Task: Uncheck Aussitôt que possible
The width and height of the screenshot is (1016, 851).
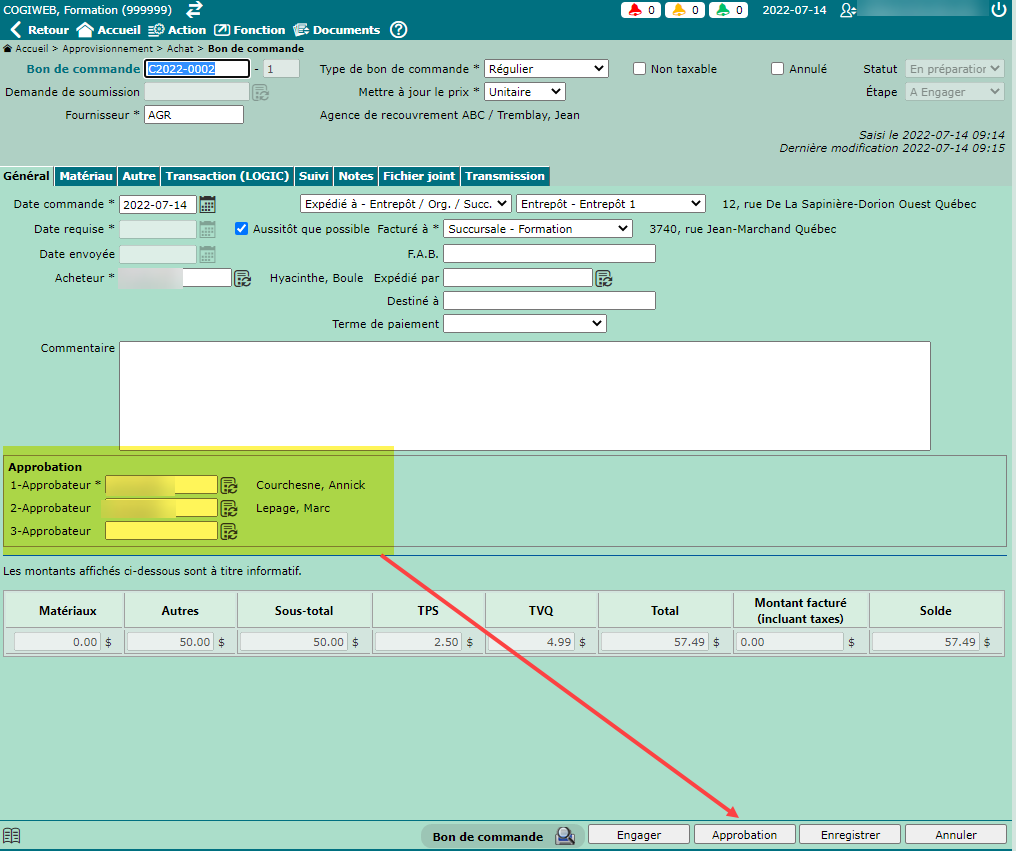Action: click(x=241, y=229)
